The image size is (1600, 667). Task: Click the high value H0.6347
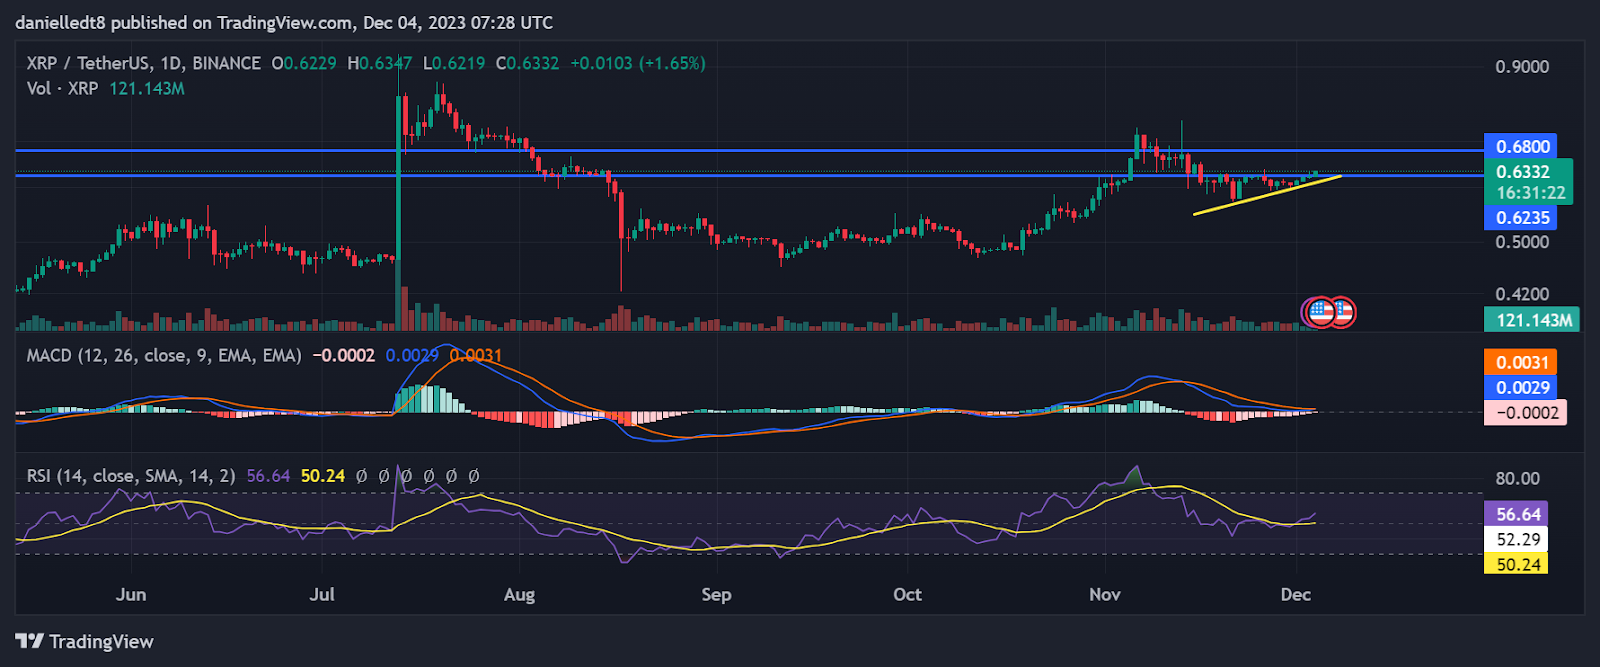click(x=379, y=63)
